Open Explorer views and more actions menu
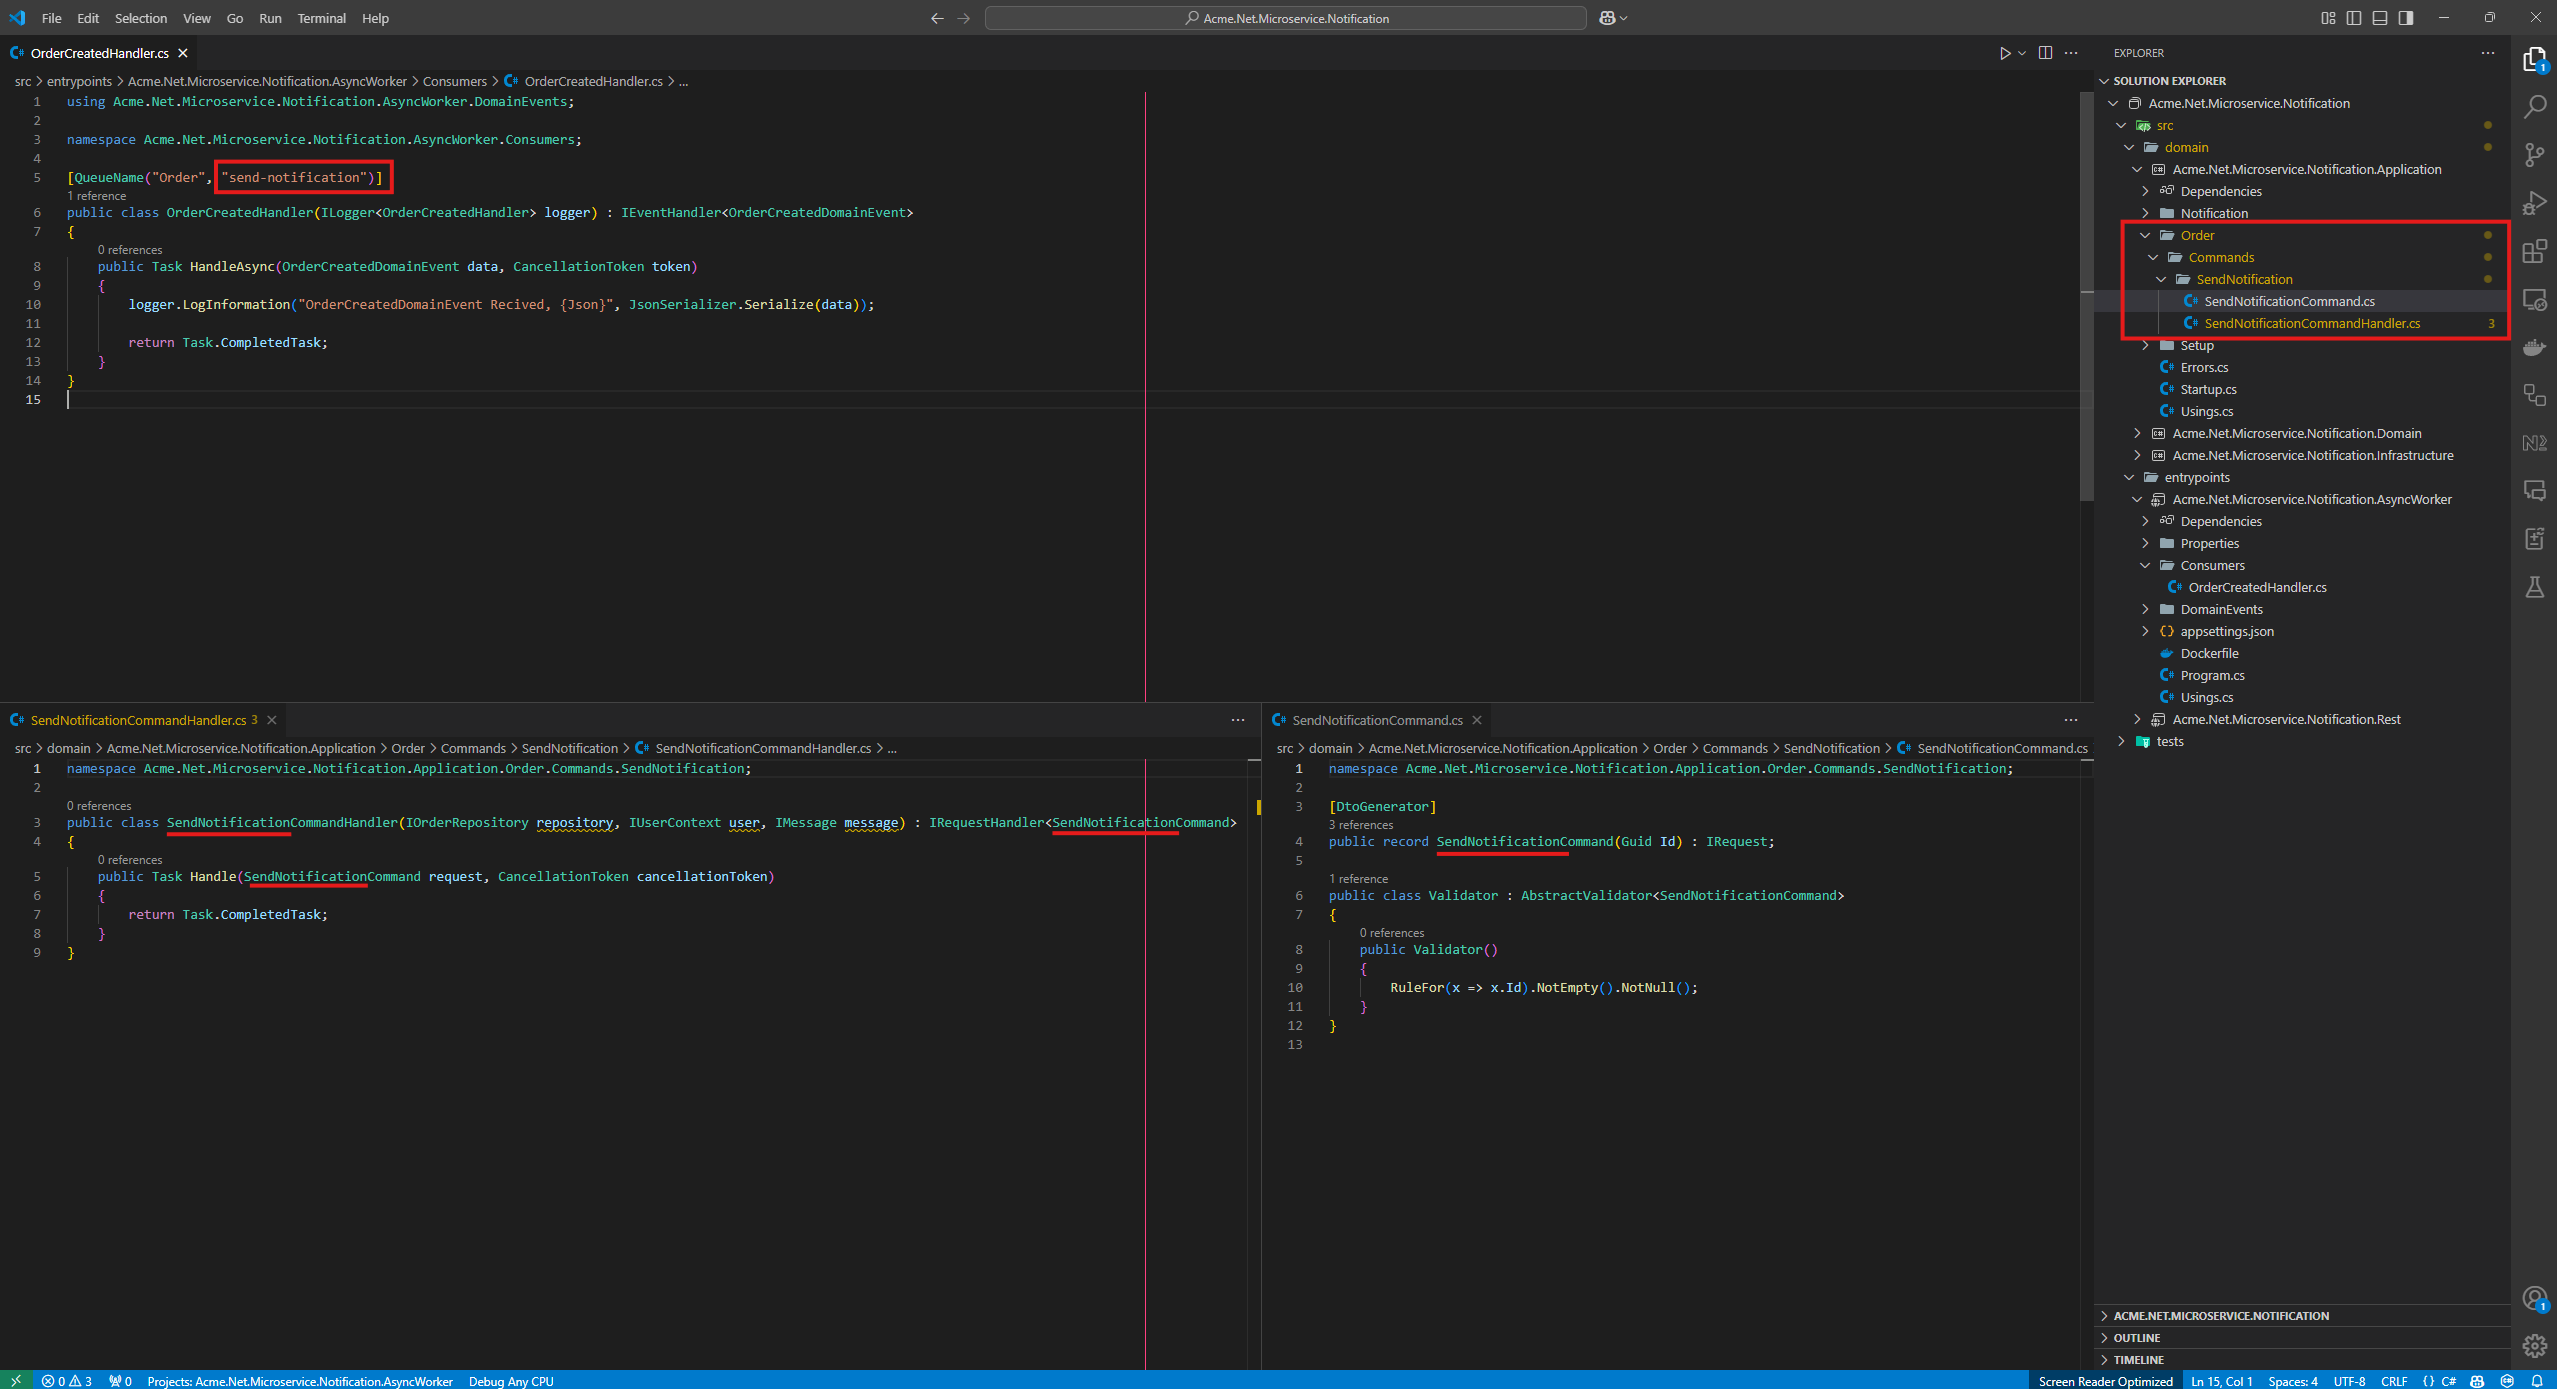 tap(2488, 53)
